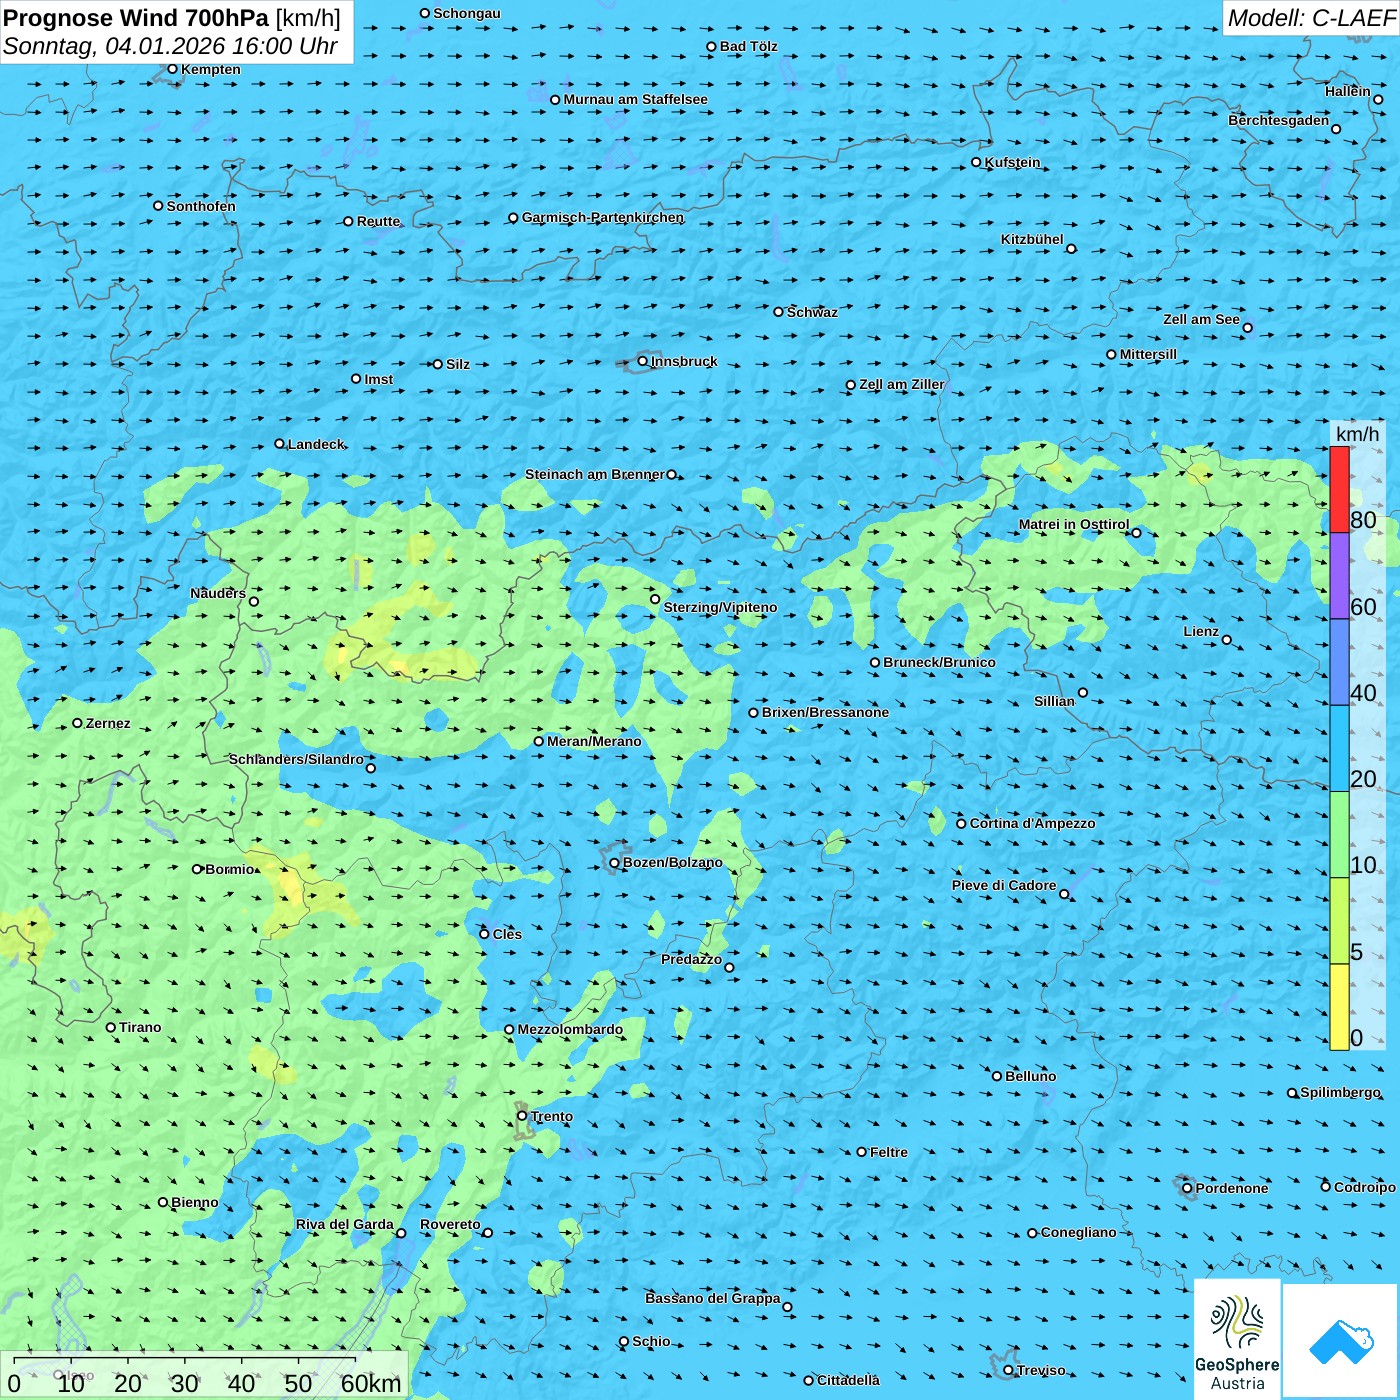Viewport: 1400px width, 1400px height.
Task: Select the Cortina d'Ampezzo label
Action: coord(1032,823)
